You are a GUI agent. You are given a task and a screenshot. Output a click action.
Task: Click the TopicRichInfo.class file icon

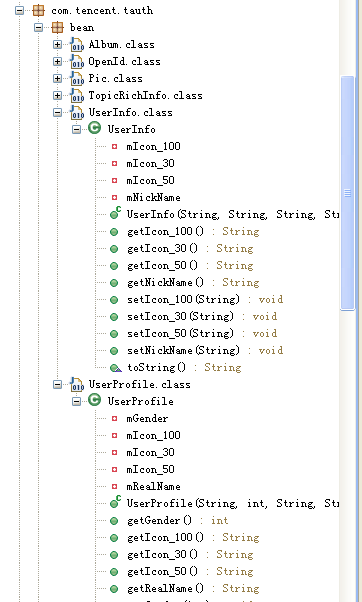pos(77,96)
